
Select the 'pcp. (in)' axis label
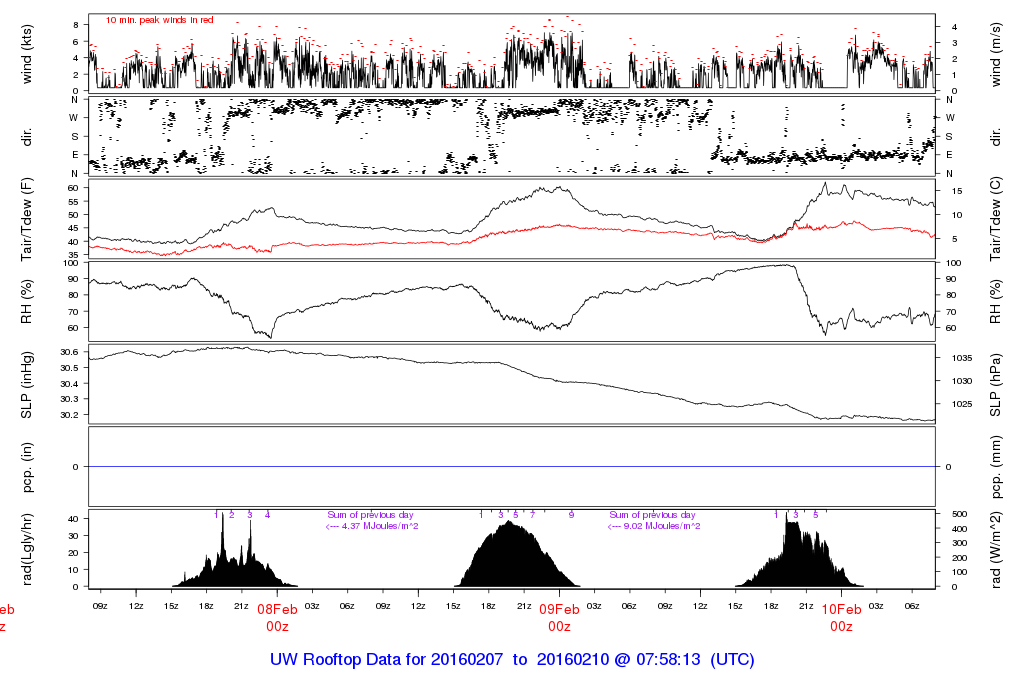click(x=27, y=466)
